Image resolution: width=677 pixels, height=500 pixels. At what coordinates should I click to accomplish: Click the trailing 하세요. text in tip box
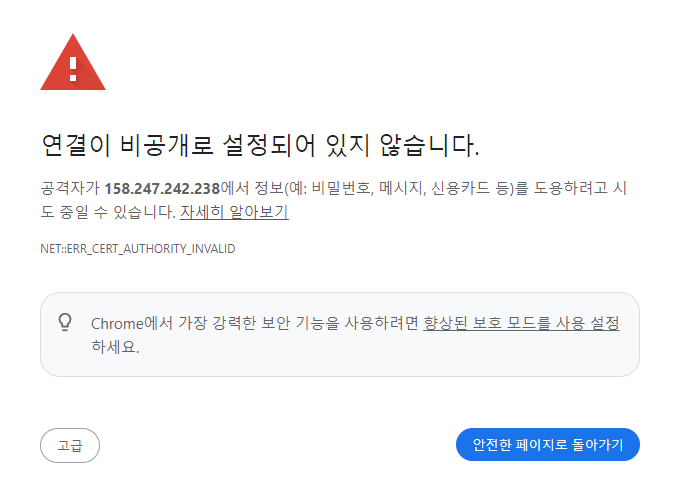tap(115, 347)
